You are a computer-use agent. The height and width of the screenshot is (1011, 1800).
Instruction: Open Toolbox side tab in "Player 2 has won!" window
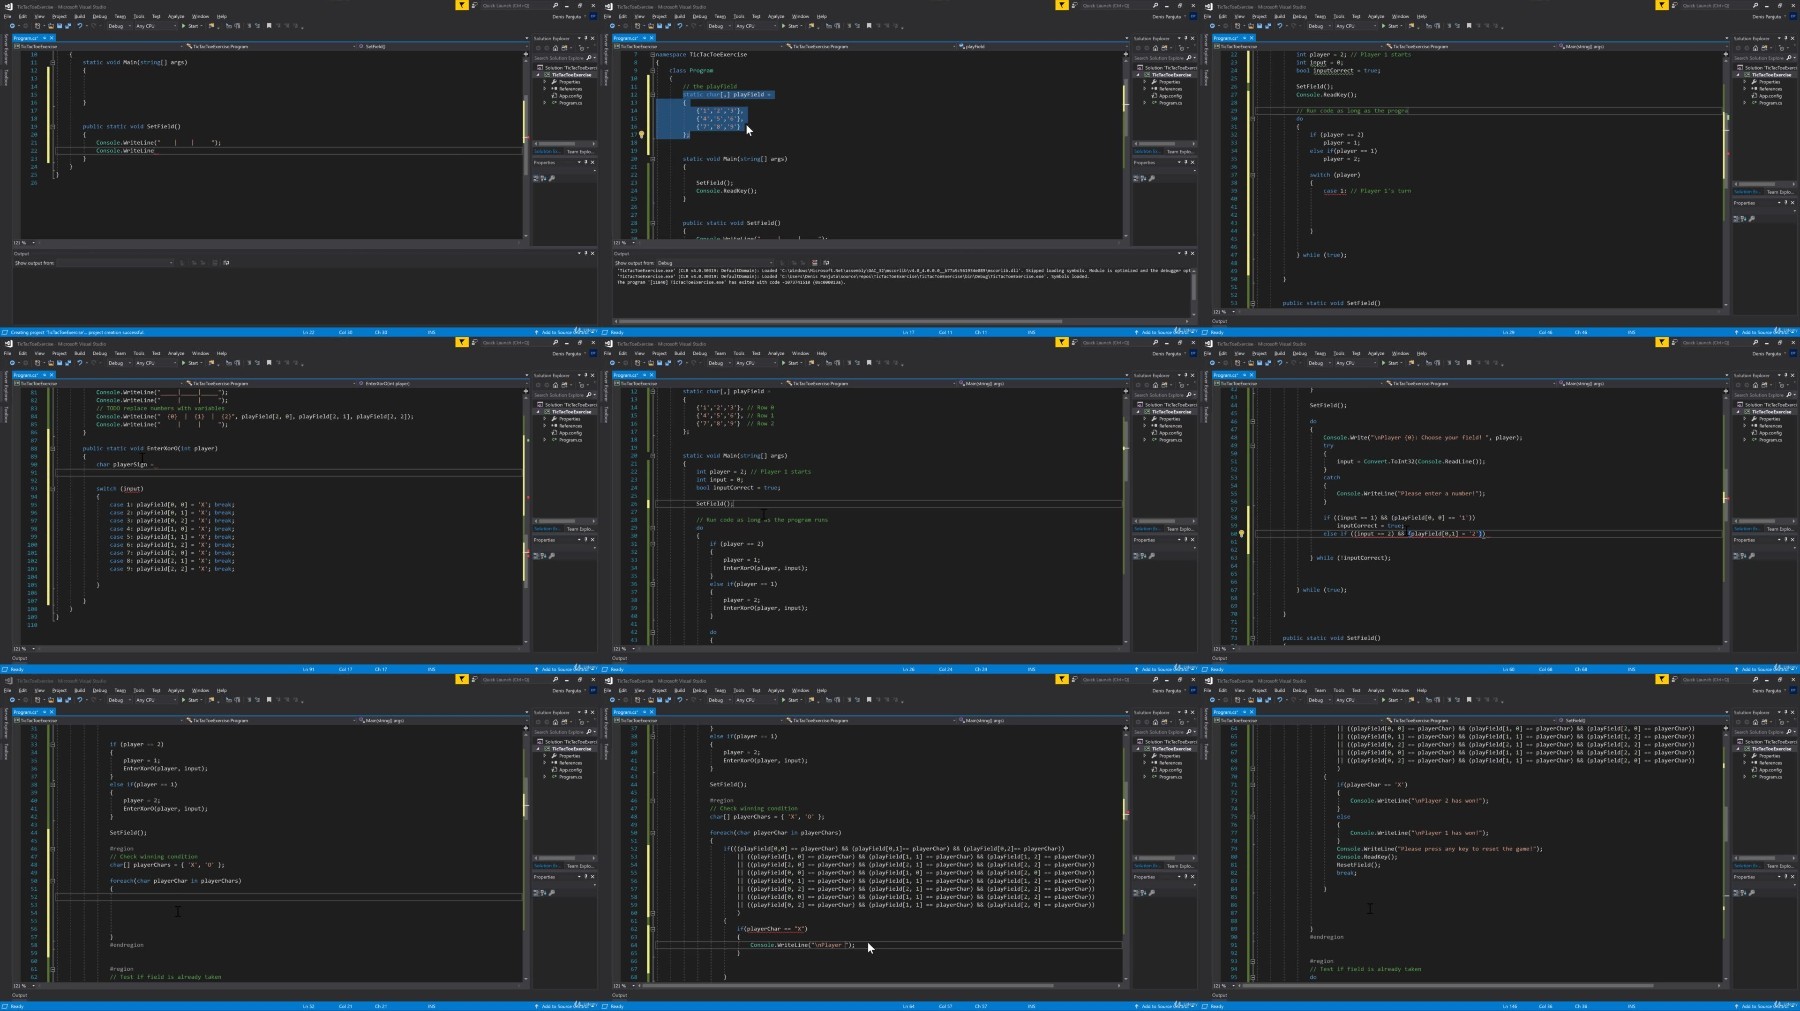pos(1206,750)
